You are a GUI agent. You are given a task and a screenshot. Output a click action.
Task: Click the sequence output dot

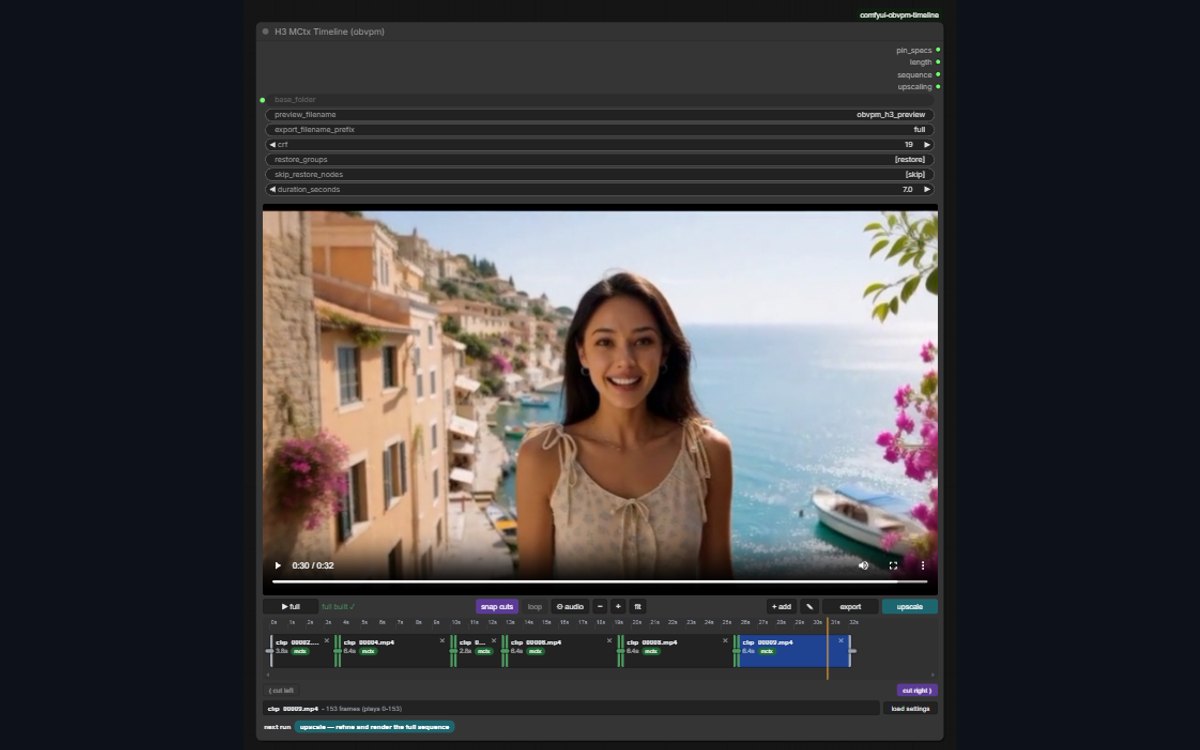click(x=938, y=75)
